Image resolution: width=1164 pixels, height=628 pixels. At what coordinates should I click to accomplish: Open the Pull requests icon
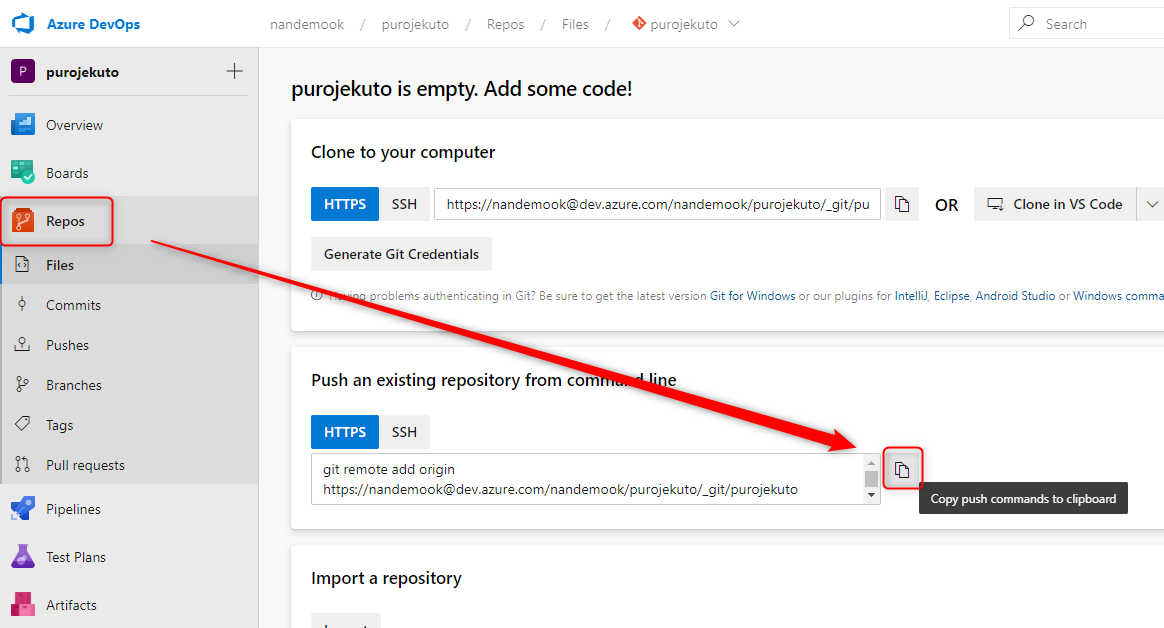tap(22, 465)
